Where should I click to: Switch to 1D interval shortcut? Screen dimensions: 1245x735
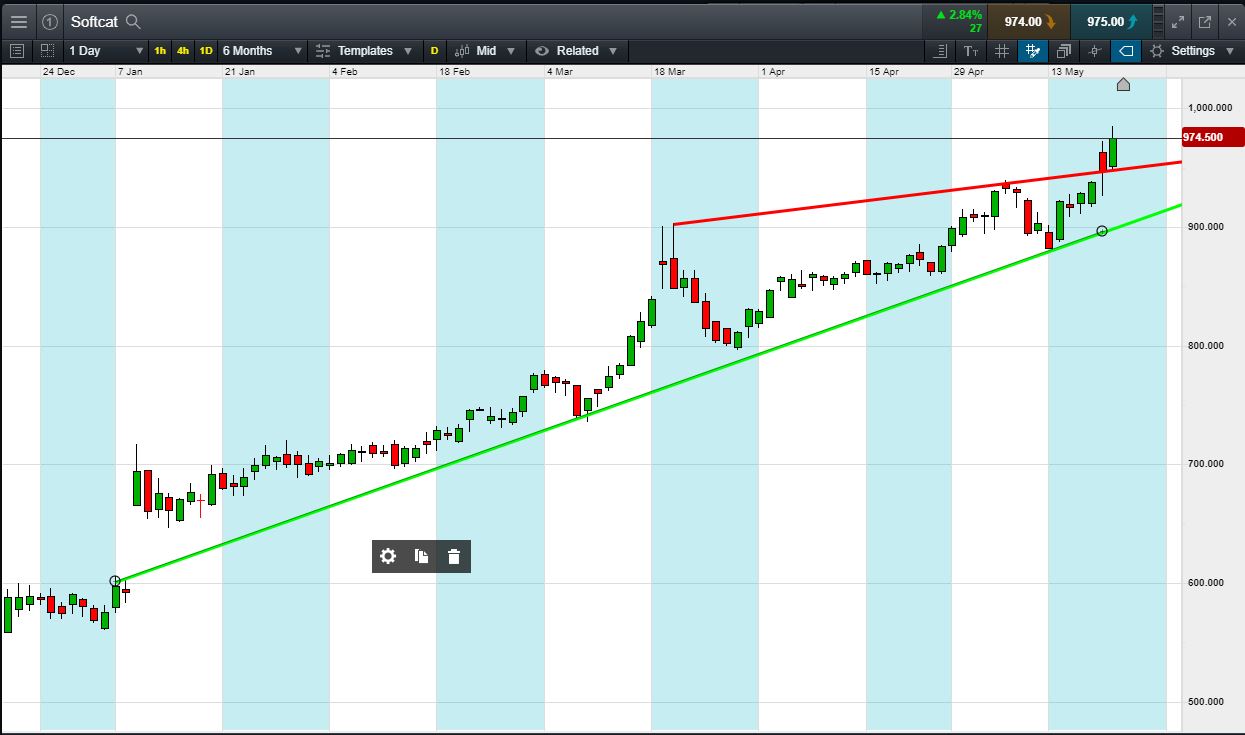(x=206, y=50)
